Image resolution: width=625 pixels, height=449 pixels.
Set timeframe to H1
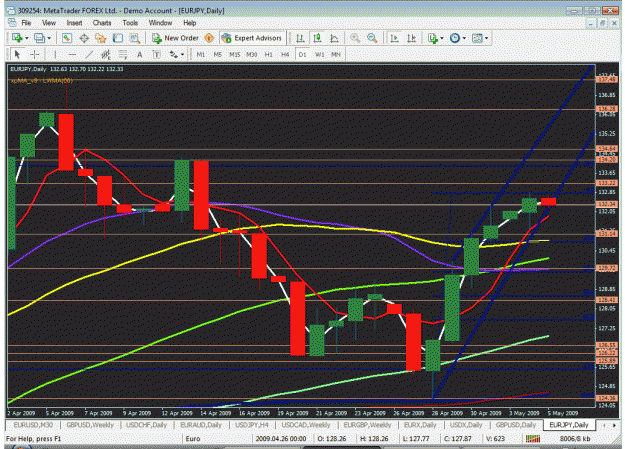click(269, 54)
